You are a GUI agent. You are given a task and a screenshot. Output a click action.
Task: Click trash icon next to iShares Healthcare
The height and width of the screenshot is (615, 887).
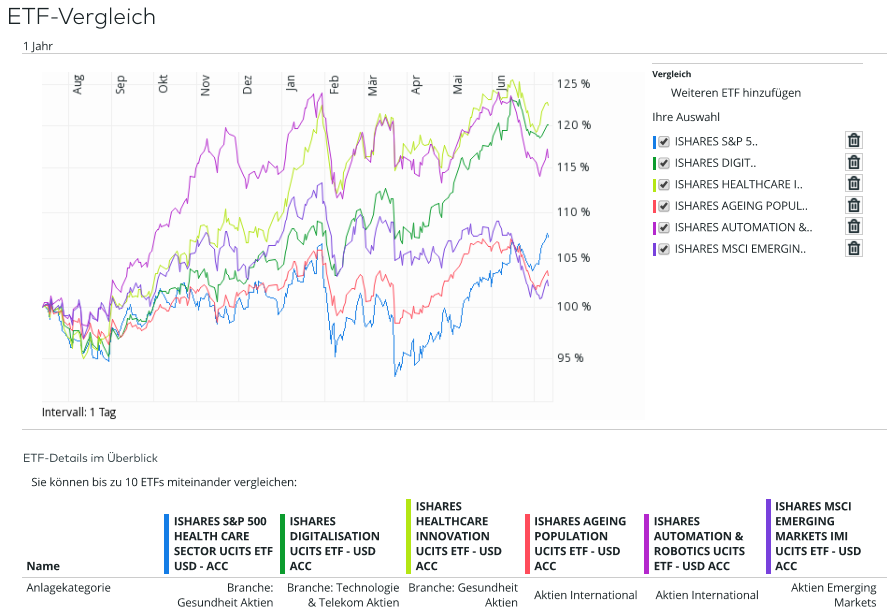point(853,183)
